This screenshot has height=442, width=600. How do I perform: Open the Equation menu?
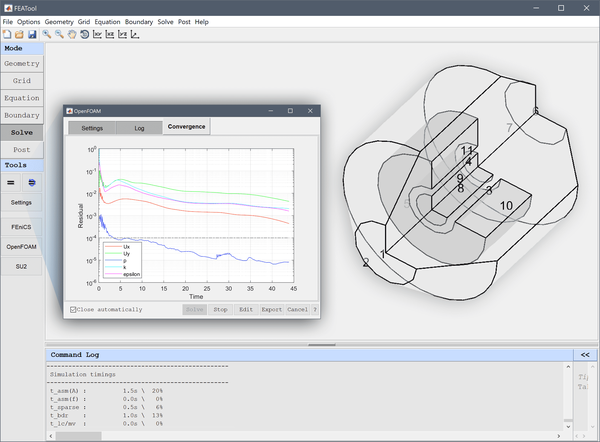(108, 22)
